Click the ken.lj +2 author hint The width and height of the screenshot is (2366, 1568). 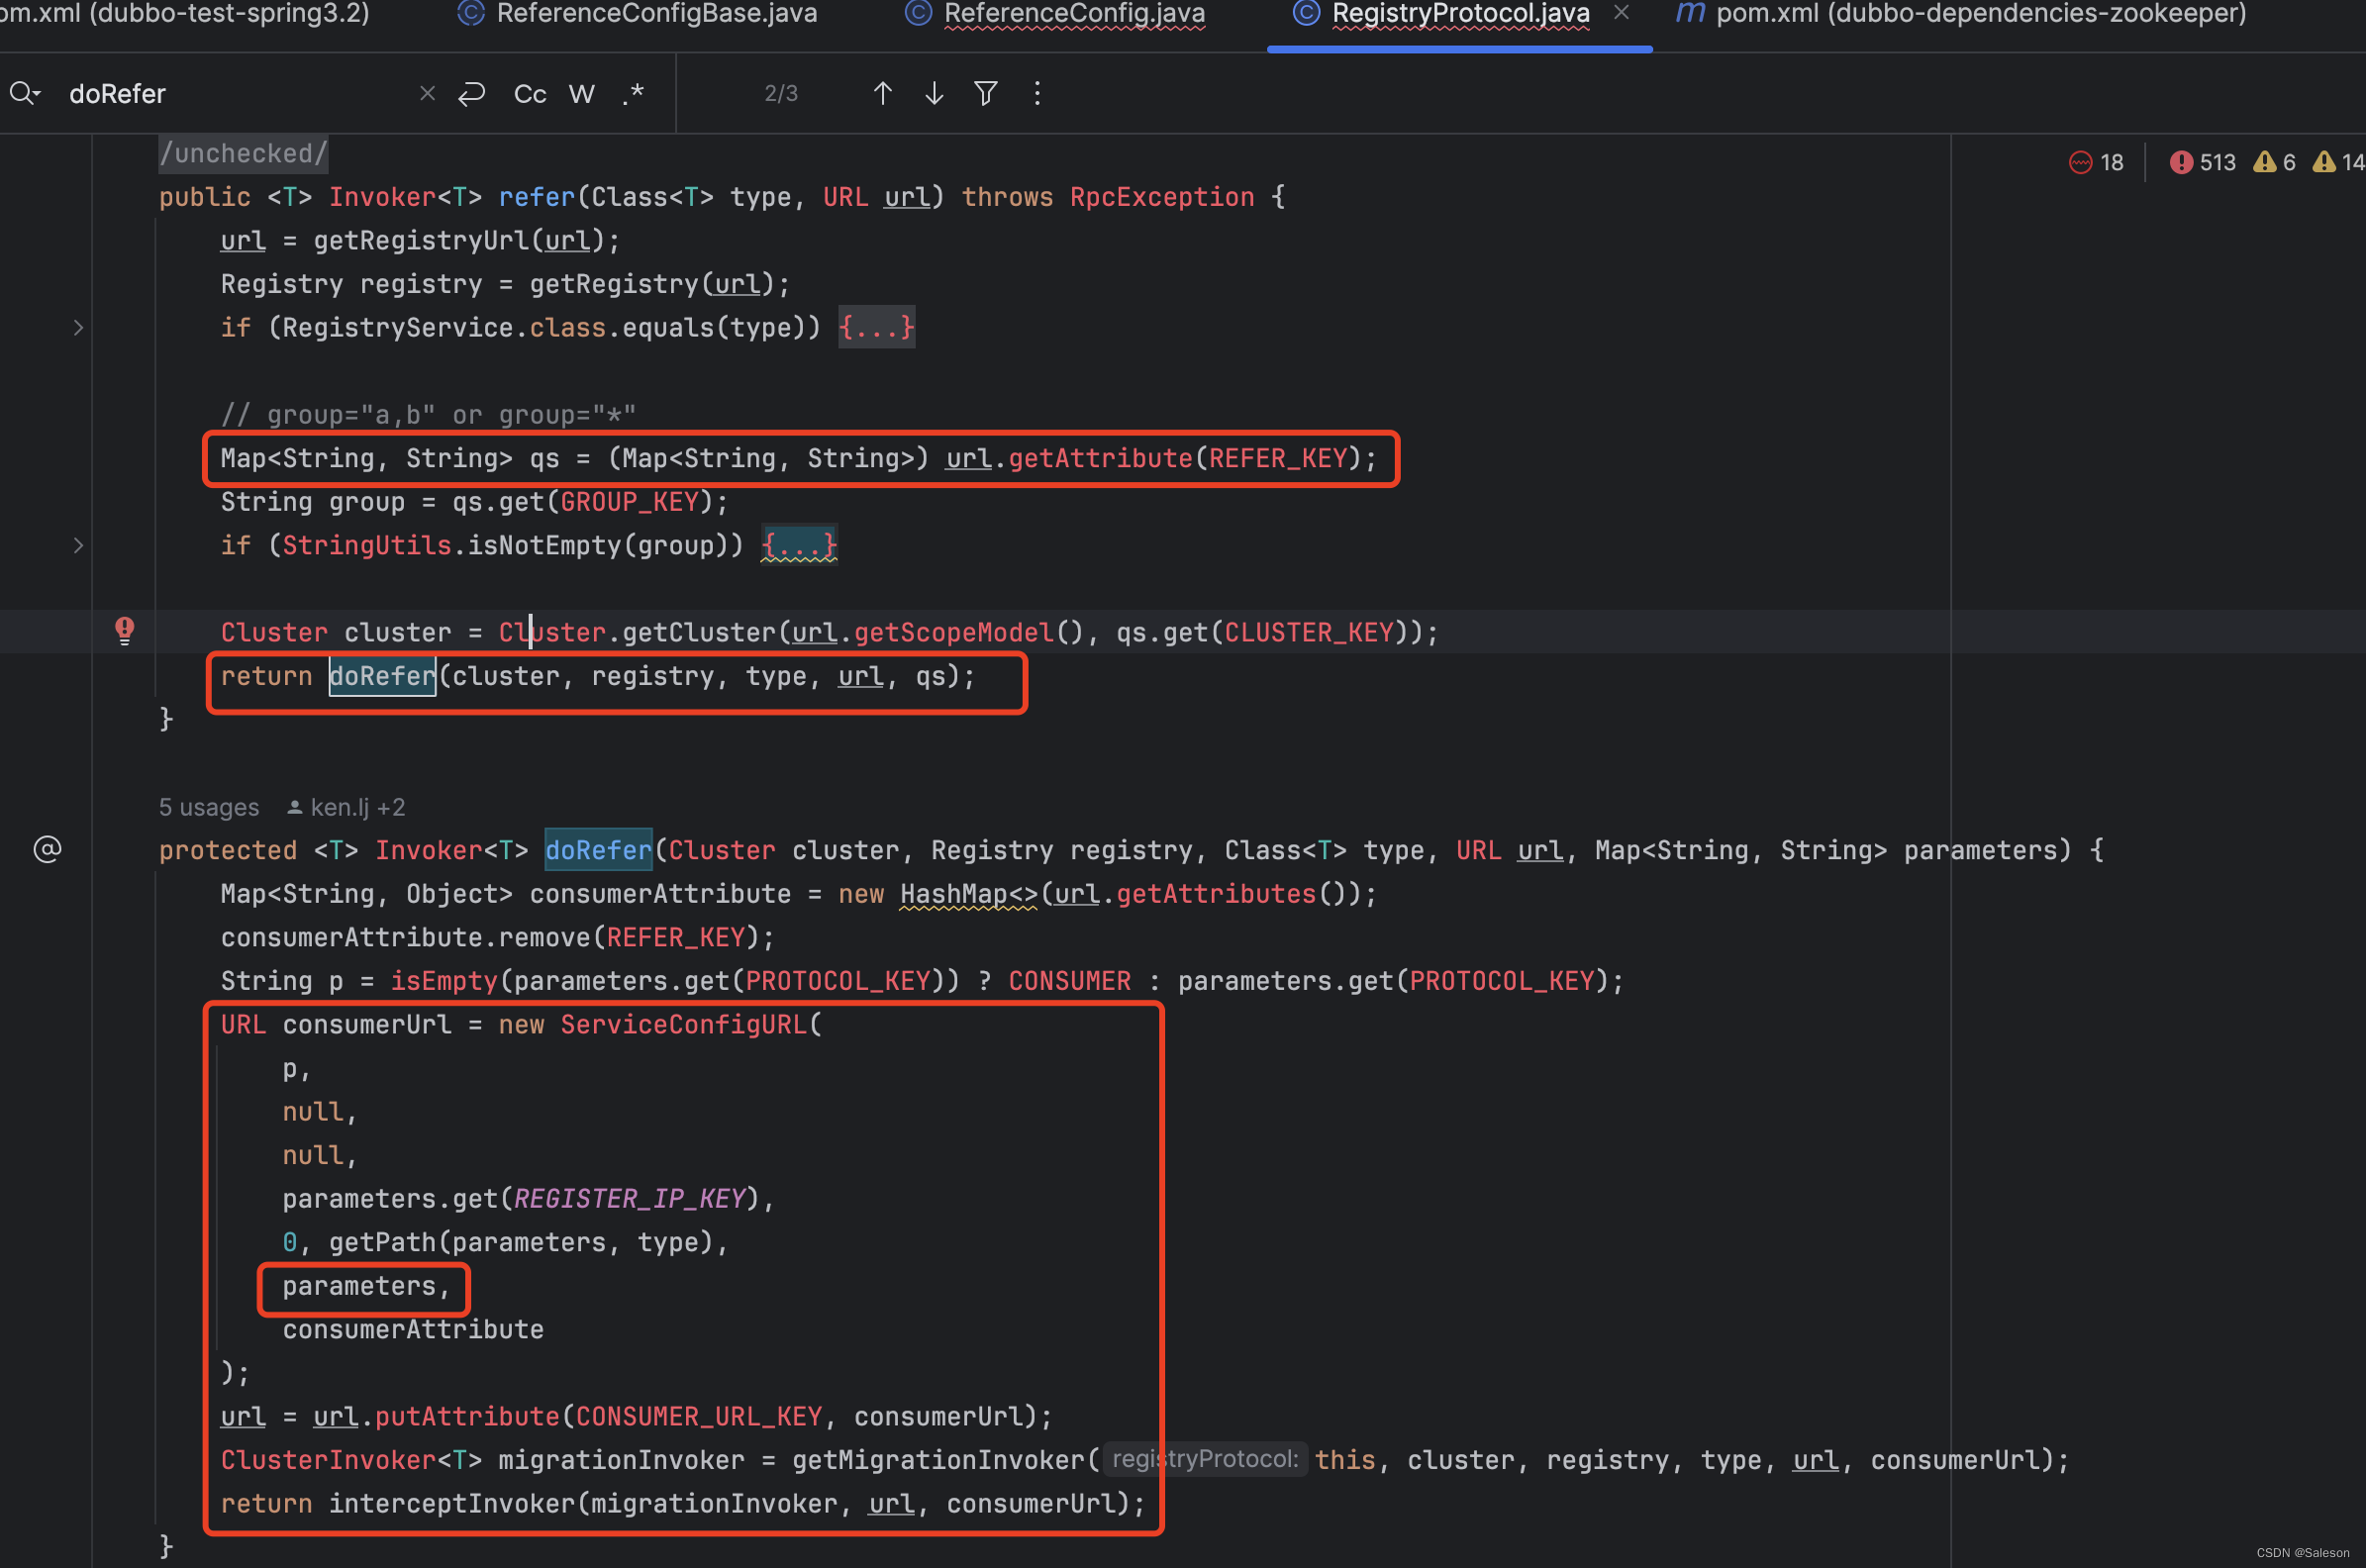click(x=346, y=807)
